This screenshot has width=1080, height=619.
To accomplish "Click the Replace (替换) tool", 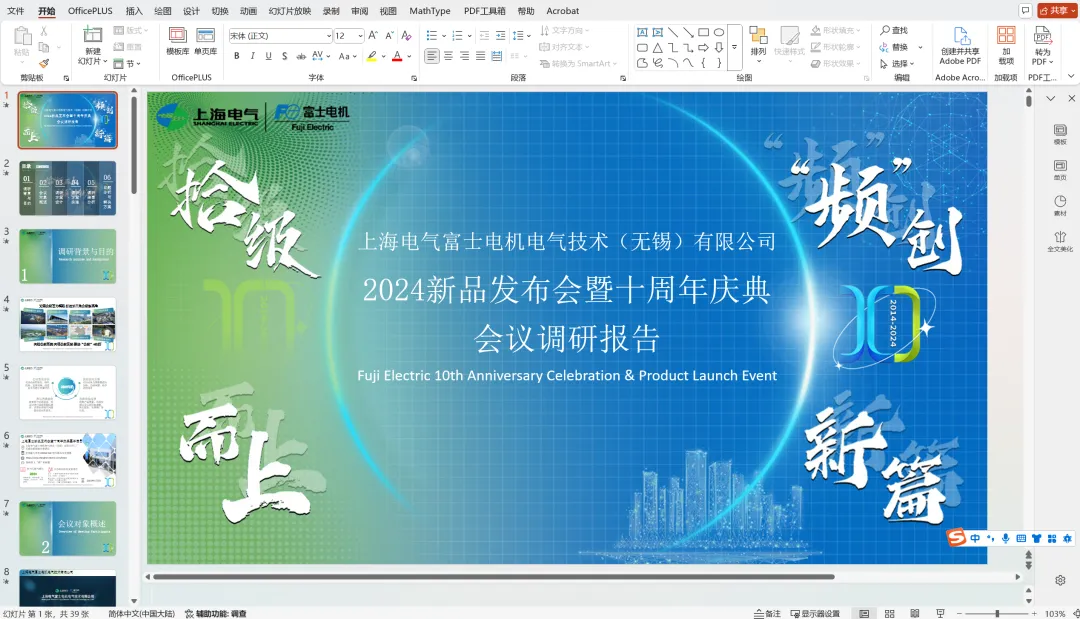I will pyautogui.click(x=894, y=47).
